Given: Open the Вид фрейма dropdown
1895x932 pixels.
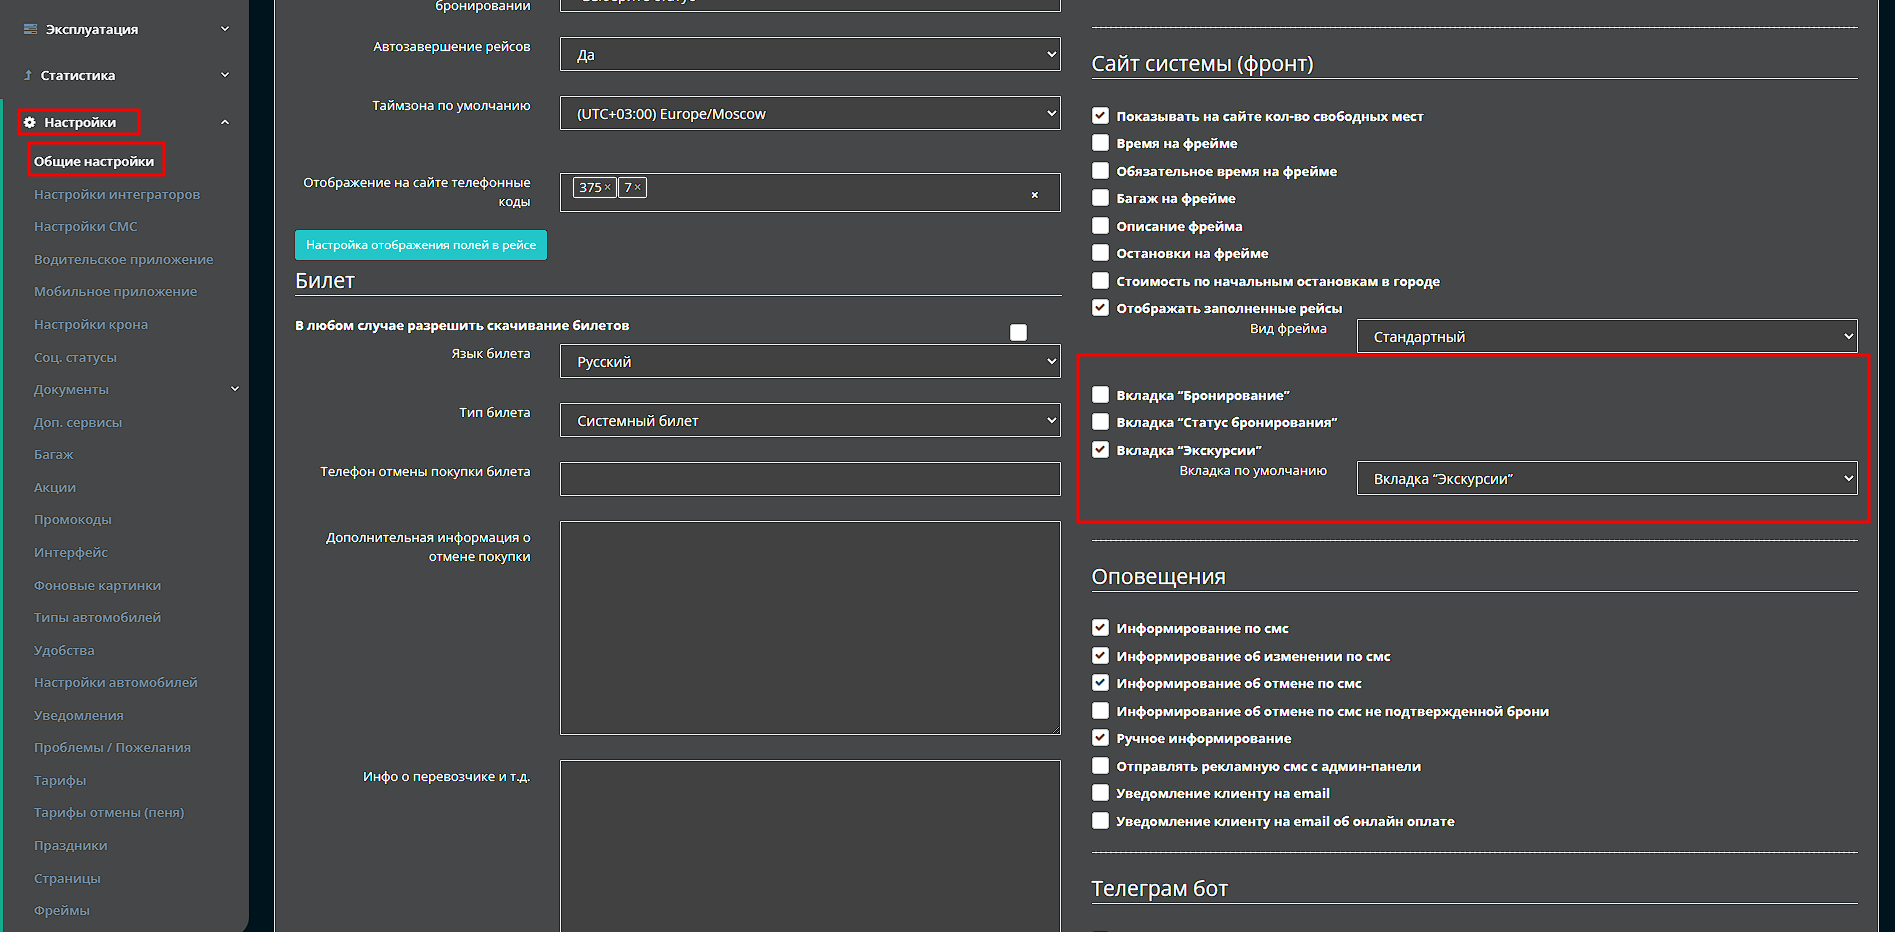Looking at the screenshot, I should [x=1606, y=337].
